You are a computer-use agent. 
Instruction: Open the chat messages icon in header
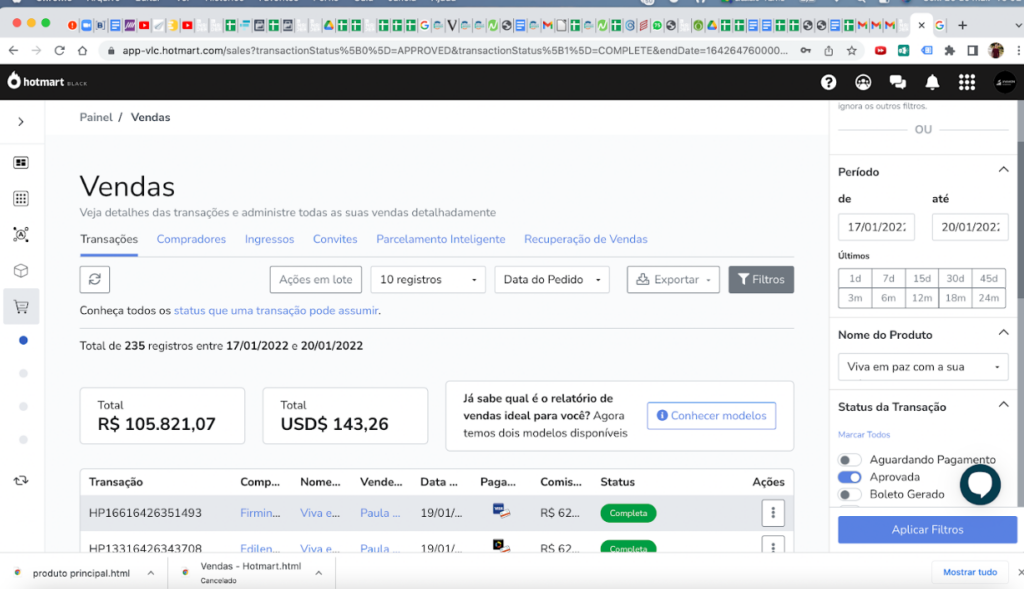pos(897,82)
